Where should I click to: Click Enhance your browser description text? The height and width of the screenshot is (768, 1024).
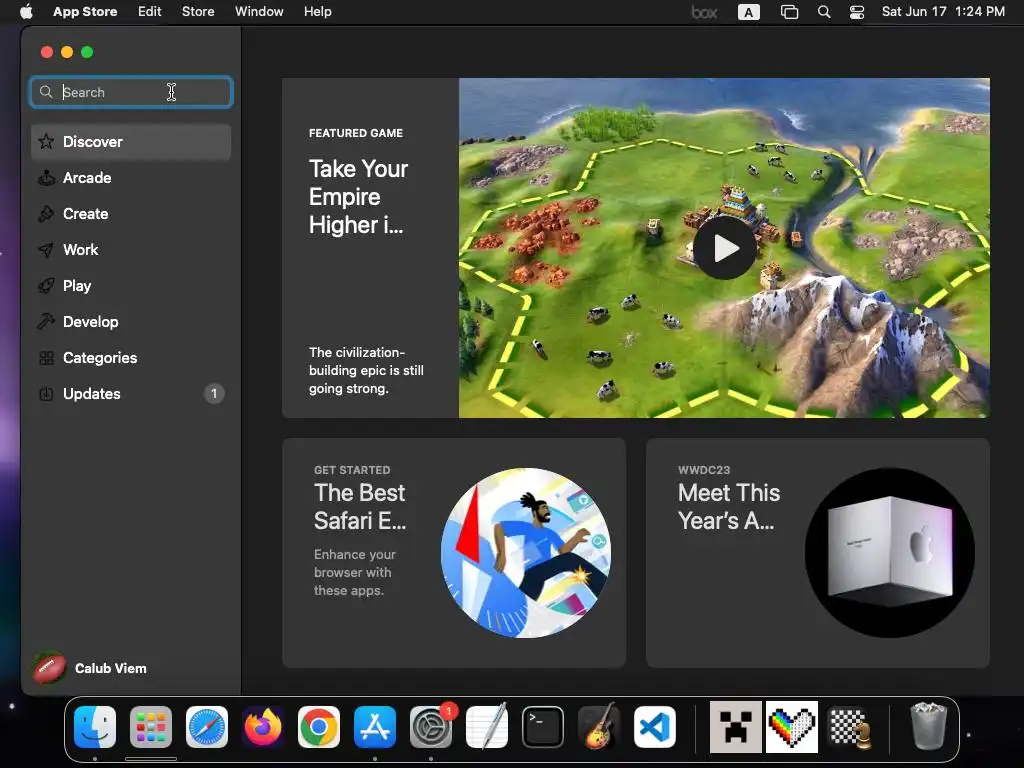click(355, 572)
